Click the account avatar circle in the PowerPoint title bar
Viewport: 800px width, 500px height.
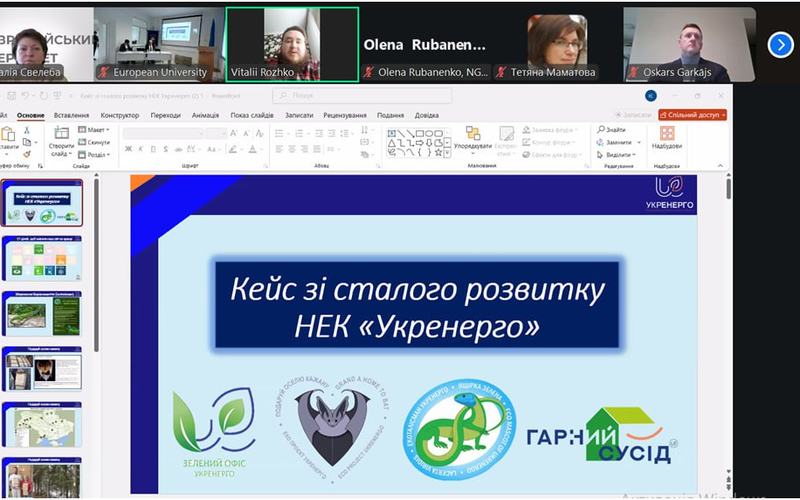click(651, 95)
